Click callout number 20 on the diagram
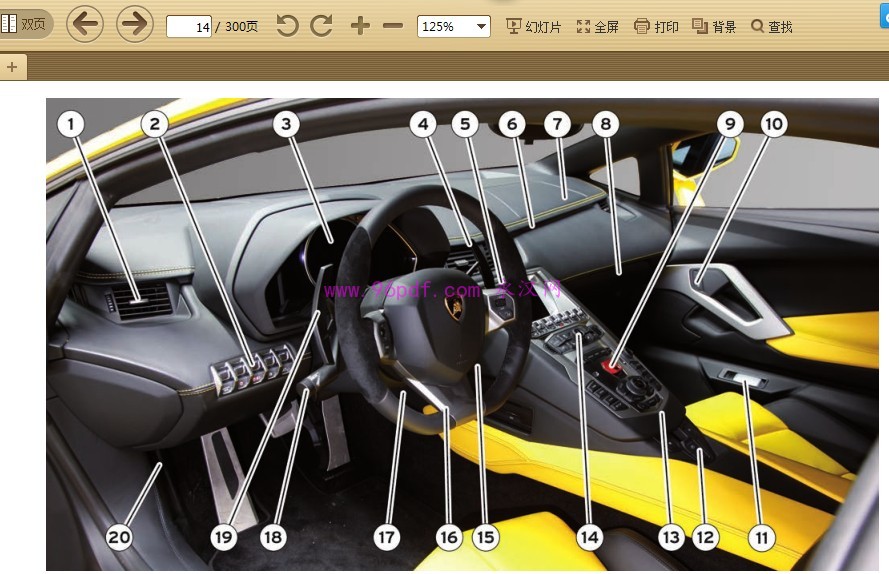The width and height of the screenshot is (889, 574). (x=119, y=536)
